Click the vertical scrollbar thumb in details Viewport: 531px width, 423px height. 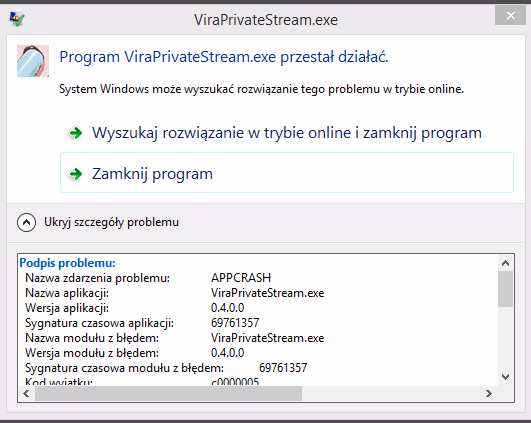pos(506,289)
